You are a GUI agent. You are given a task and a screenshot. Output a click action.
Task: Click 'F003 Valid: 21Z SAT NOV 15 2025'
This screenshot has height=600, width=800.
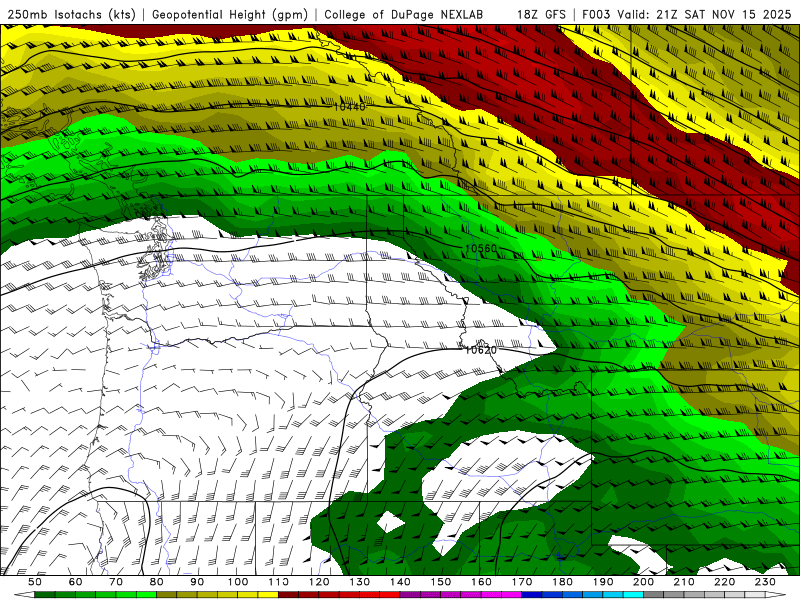[x=686, y=14]
